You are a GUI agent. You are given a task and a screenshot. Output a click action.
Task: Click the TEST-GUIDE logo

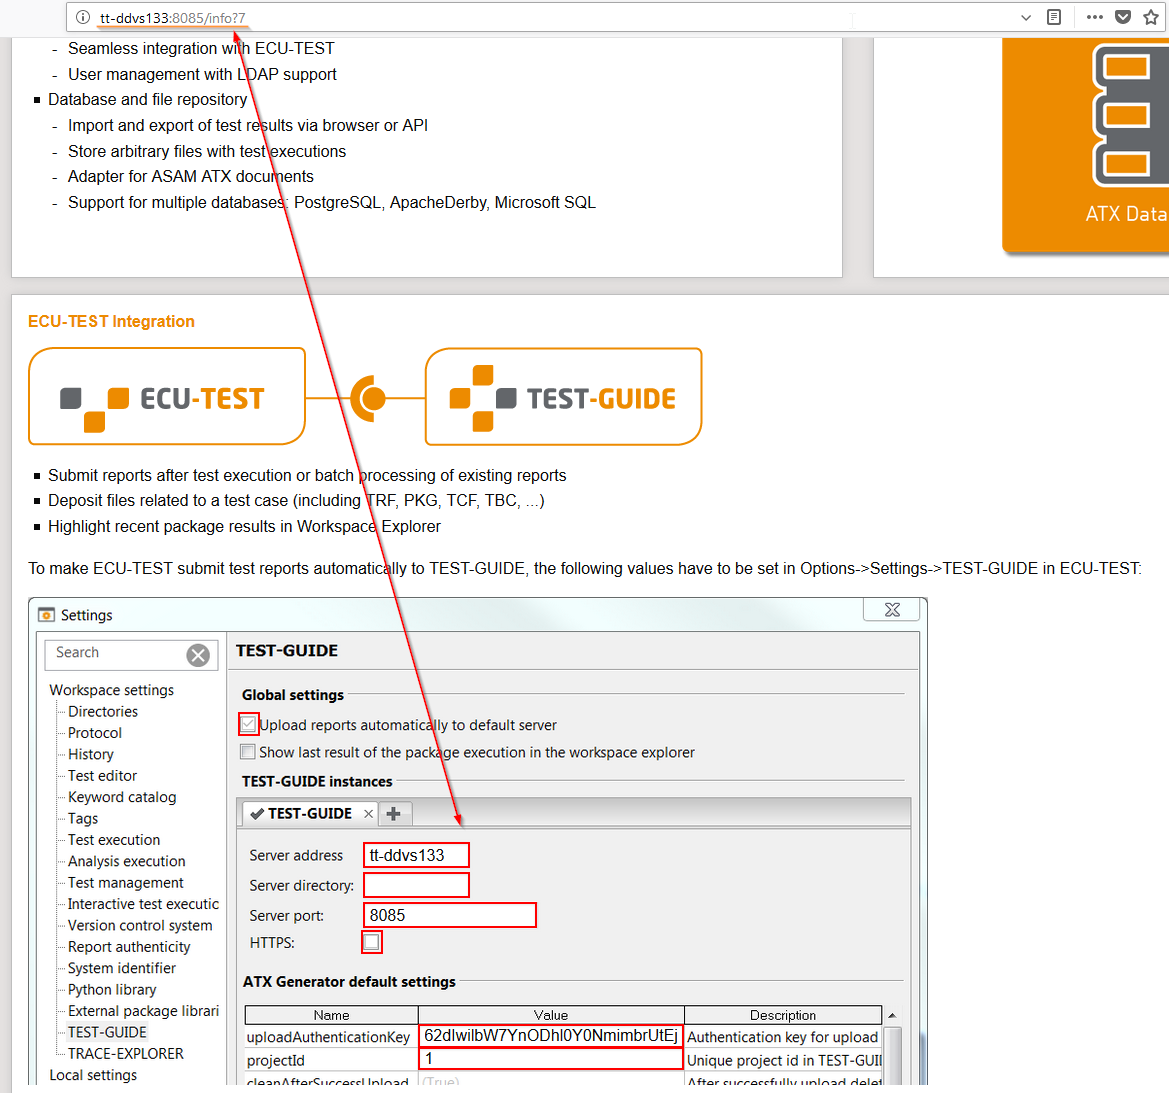[x=563, y=396]
